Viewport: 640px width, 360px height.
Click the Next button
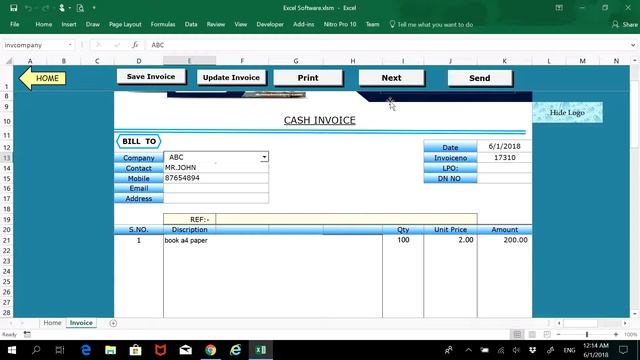click(391, 78)
